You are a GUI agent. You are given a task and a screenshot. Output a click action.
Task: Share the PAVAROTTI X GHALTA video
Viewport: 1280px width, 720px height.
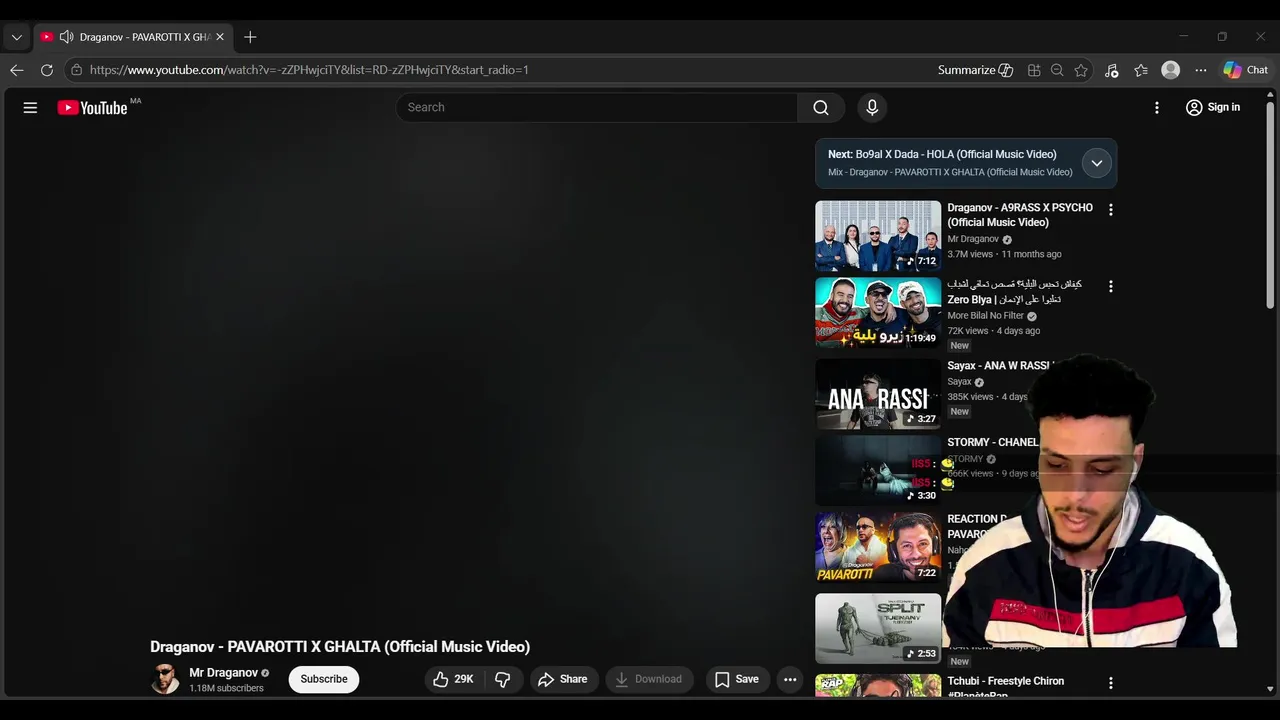coord(563,679)
